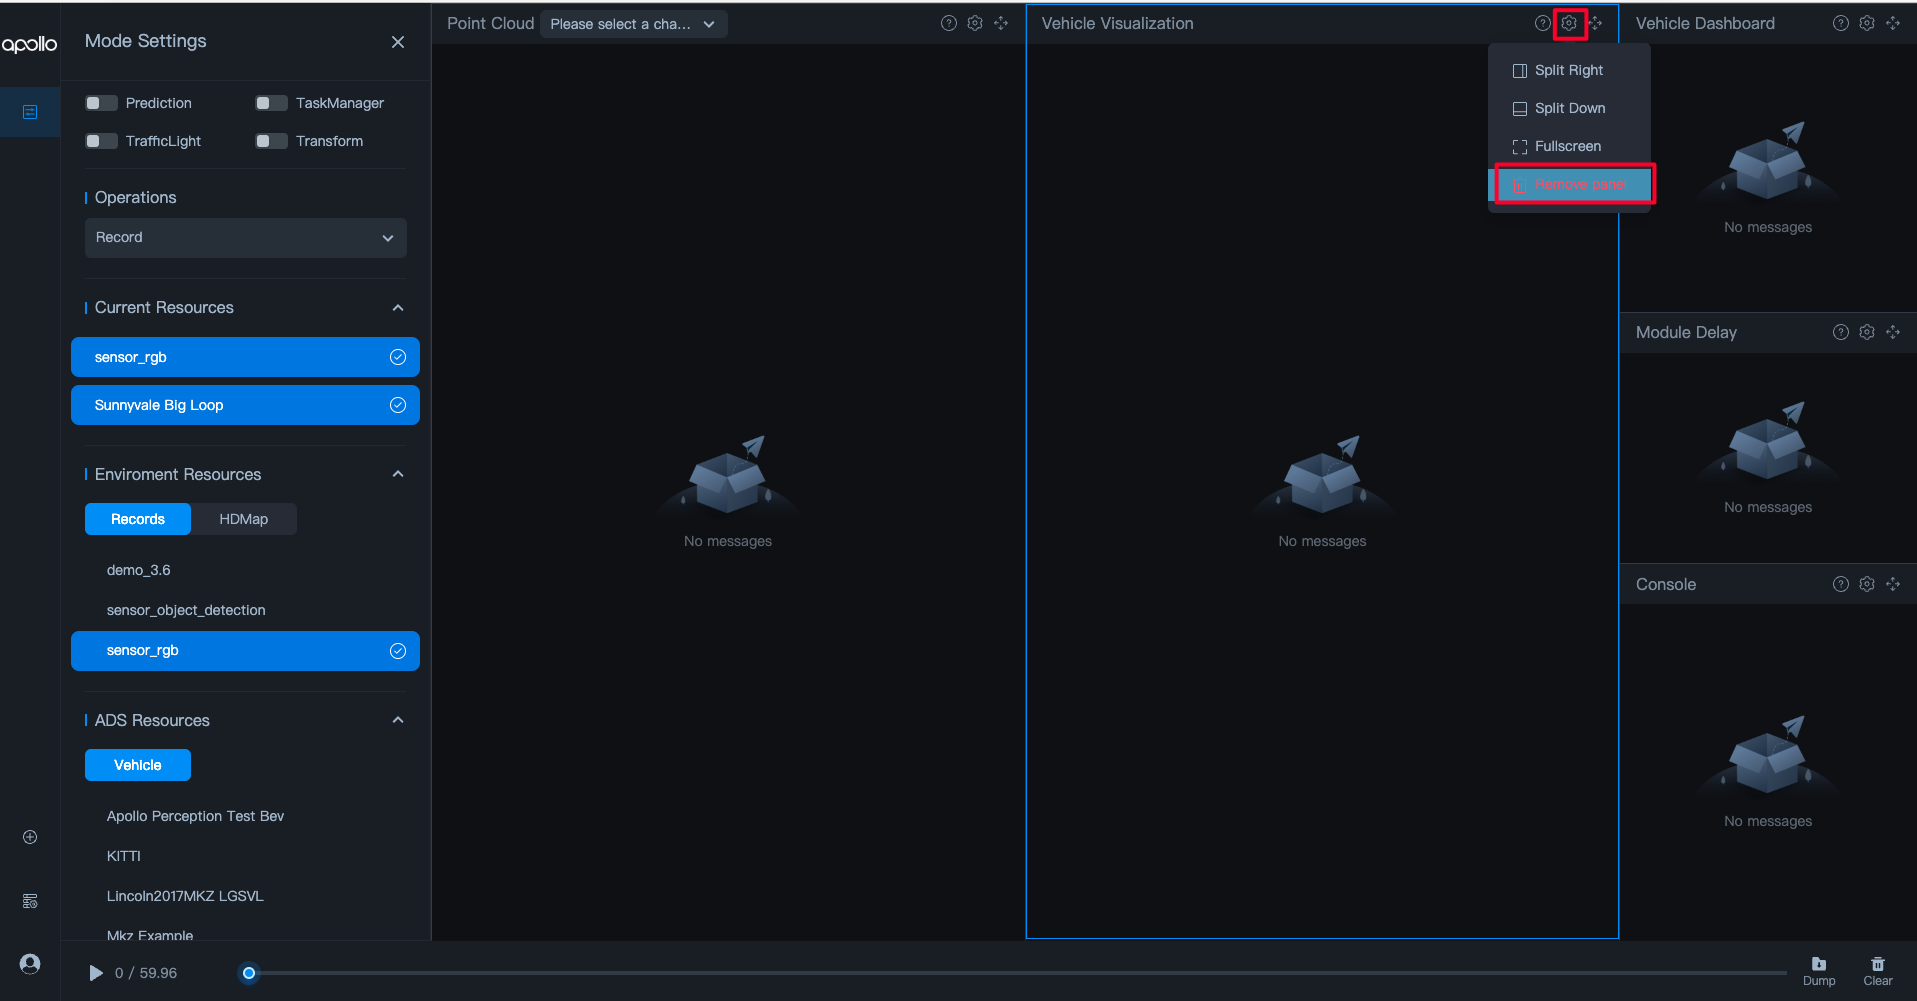1917x1001 pixels.
Task: Enable the Prediction toggle
Action: pos(101,103)
